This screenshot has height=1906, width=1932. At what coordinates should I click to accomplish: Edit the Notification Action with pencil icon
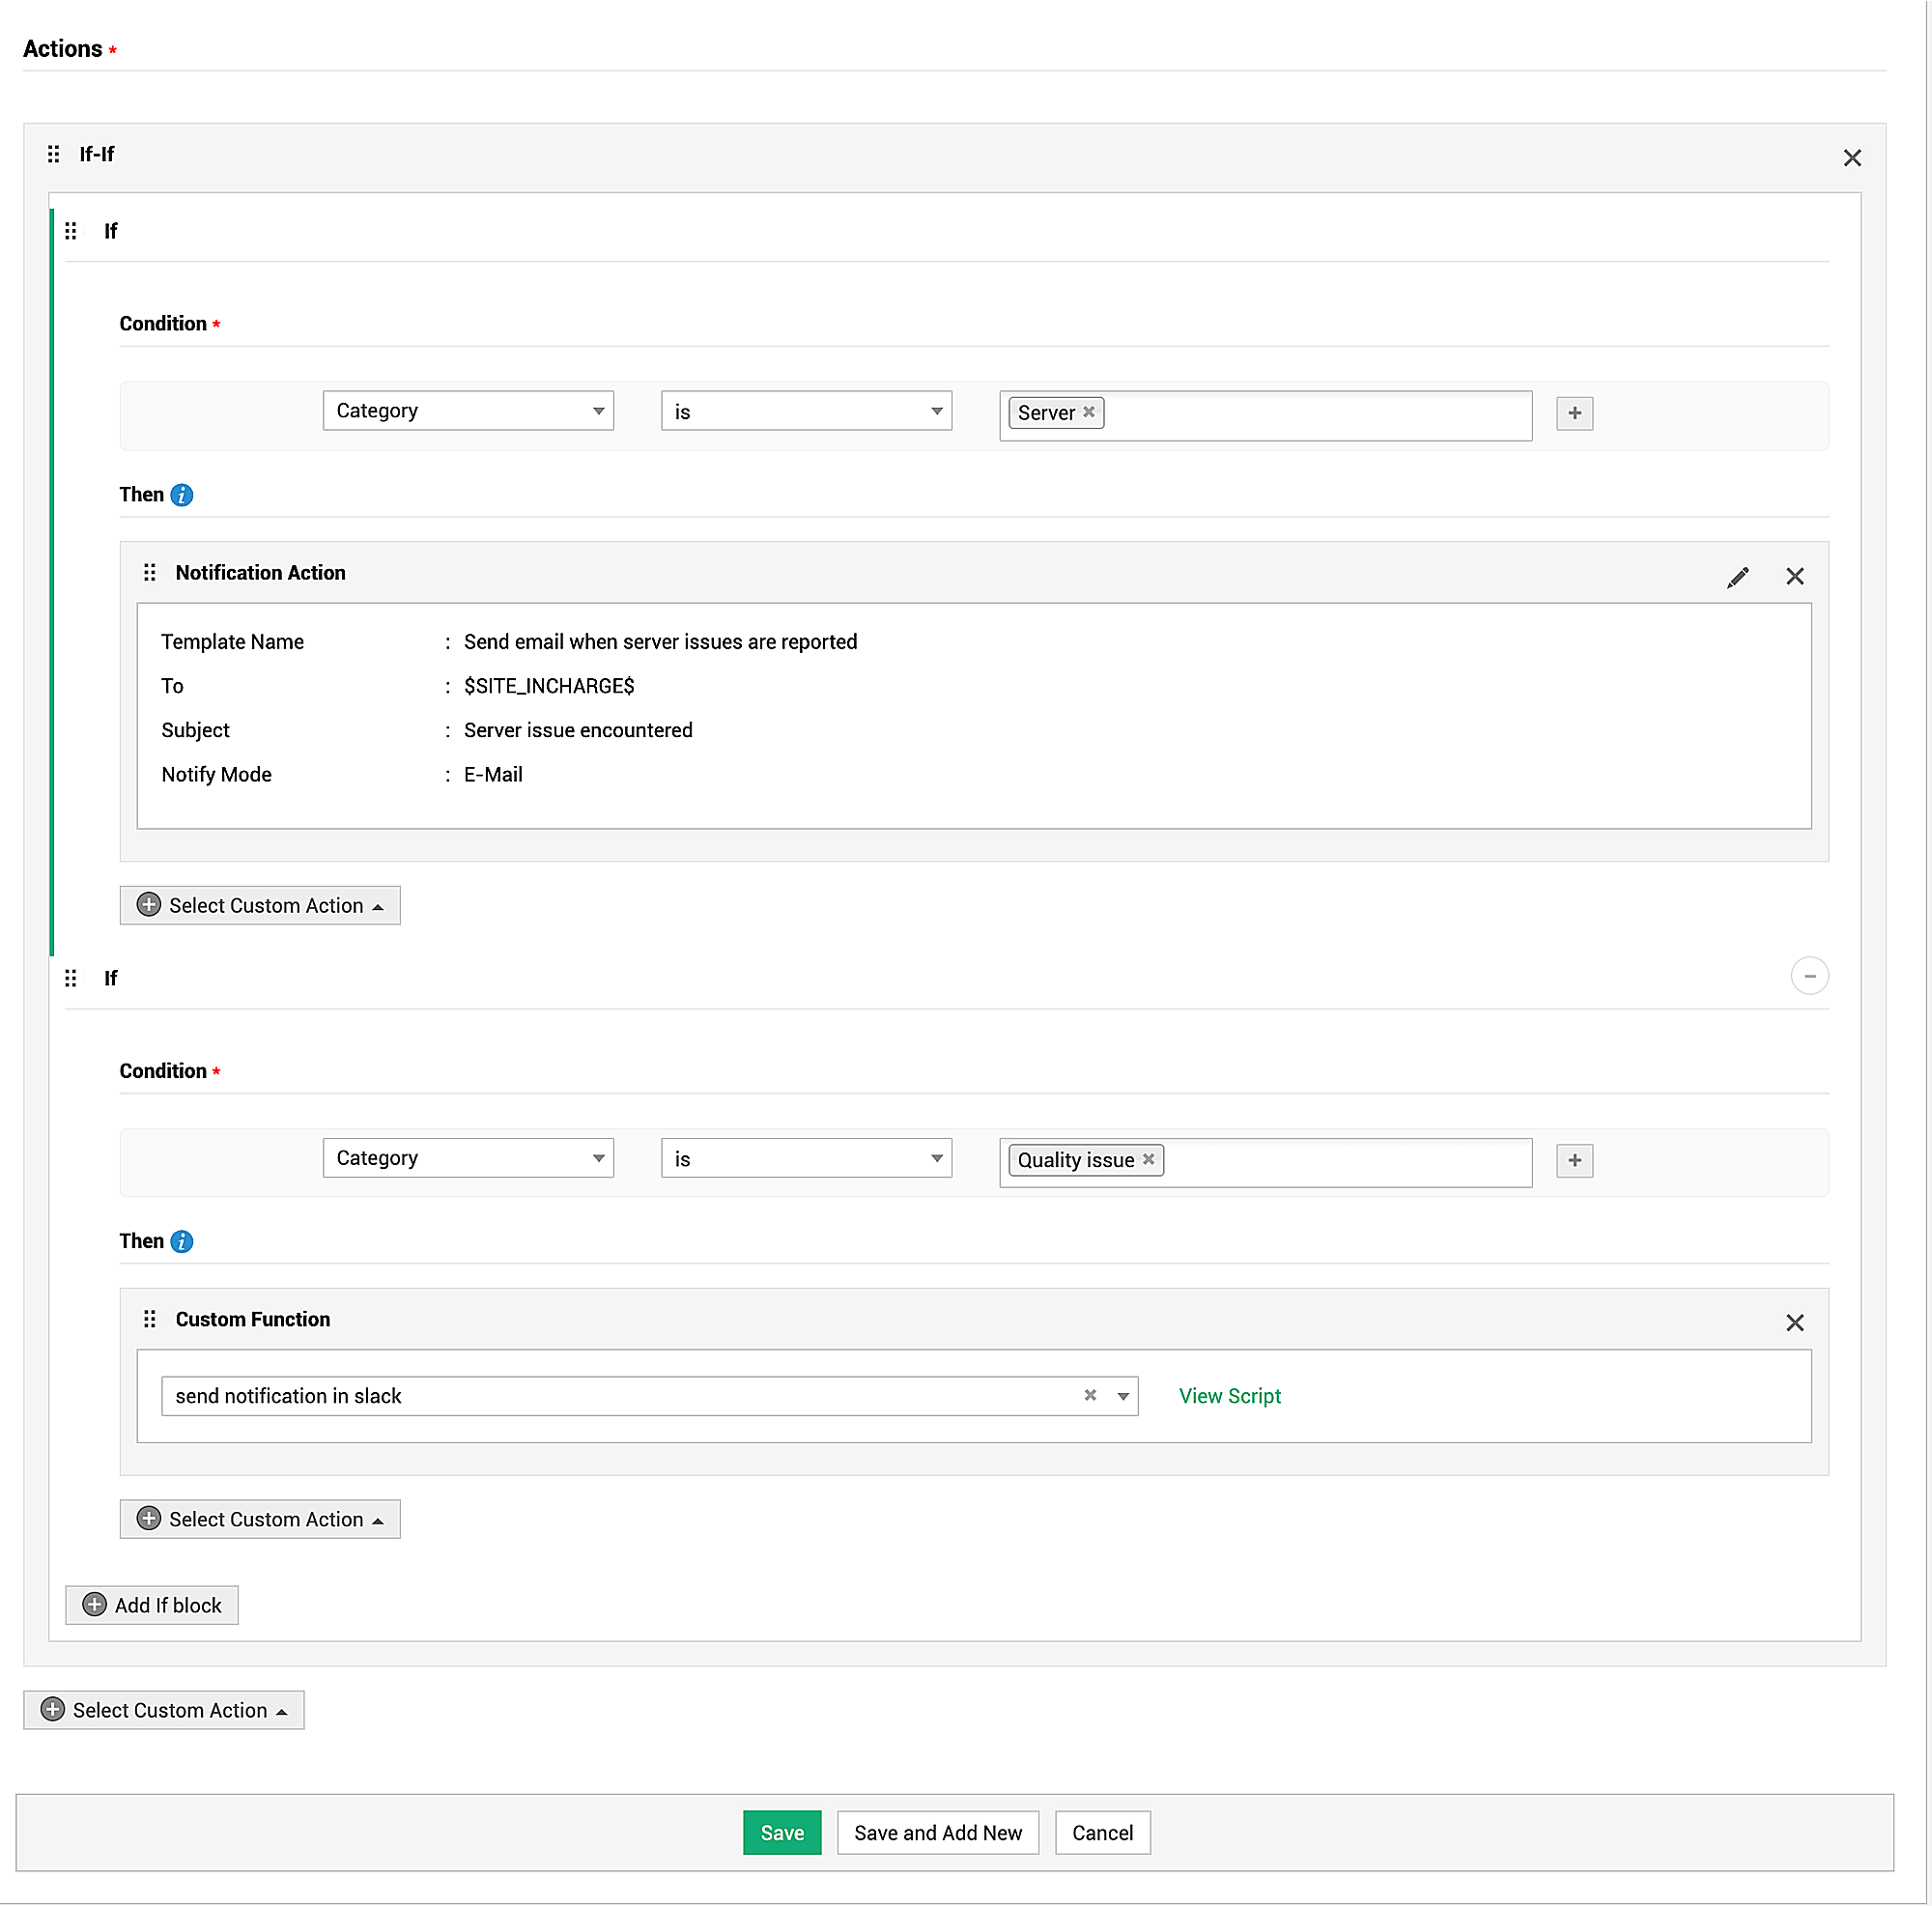[1737, 577]
